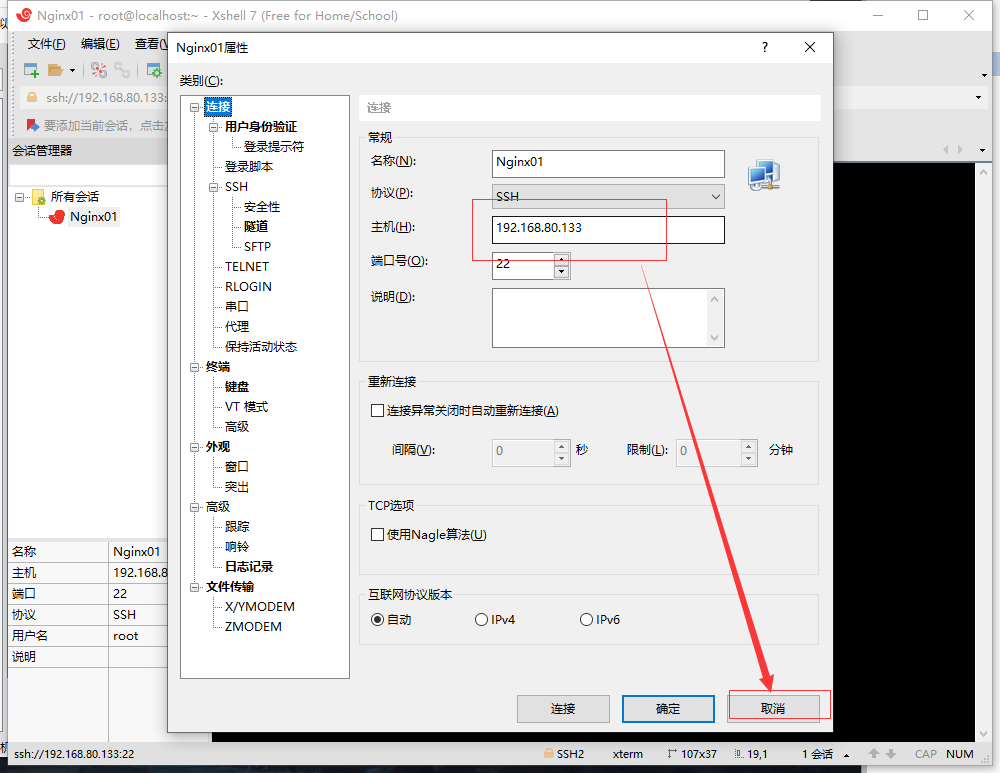The height and width of the screenshot is (773, 1000).
Task: Enable 连接异常关闭时自动重新连接 checkbox
Action: click(x=377, y=411)
